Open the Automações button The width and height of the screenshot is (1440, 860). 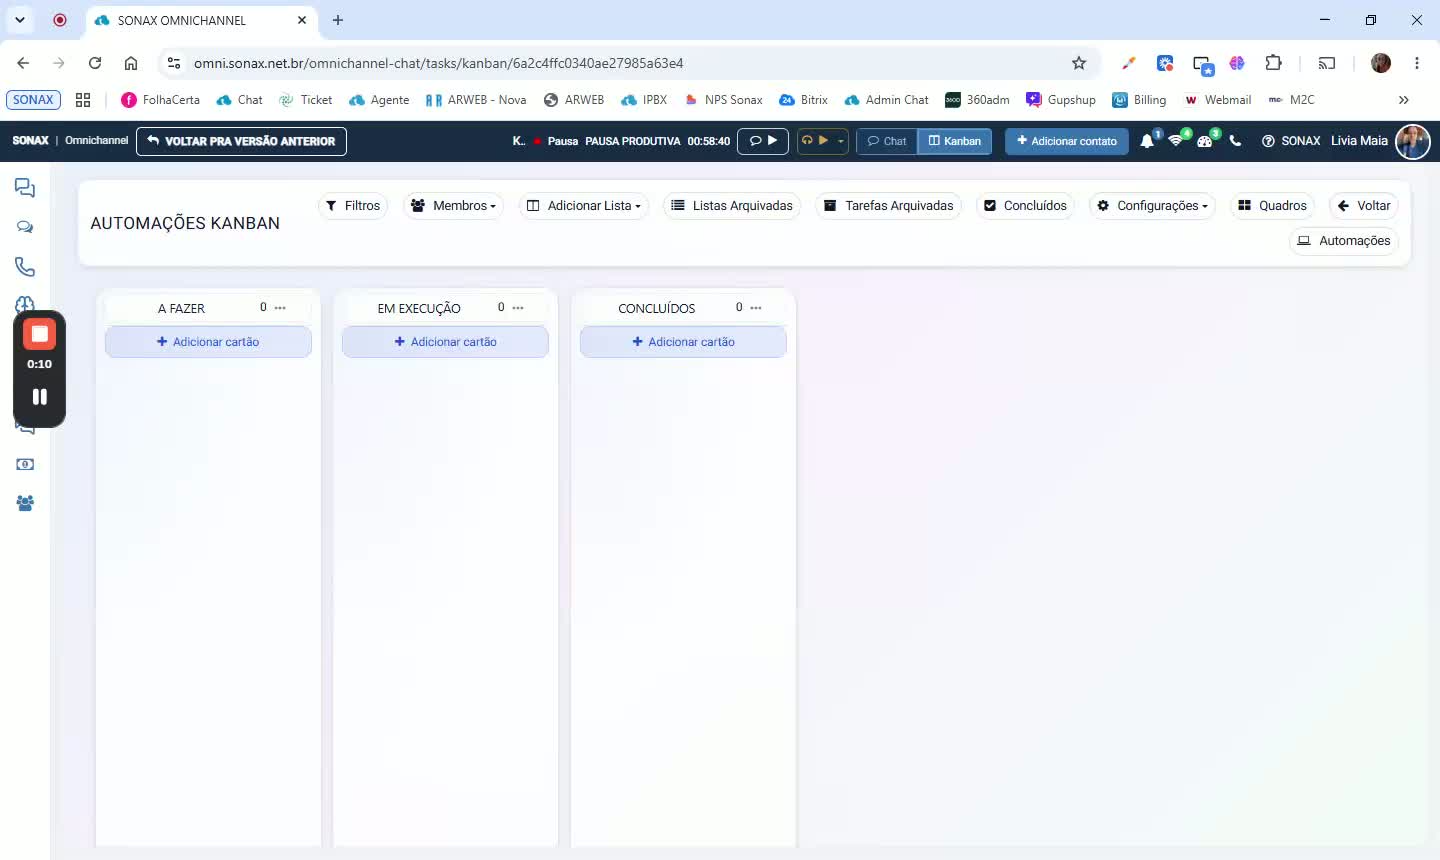(1344, 241)
